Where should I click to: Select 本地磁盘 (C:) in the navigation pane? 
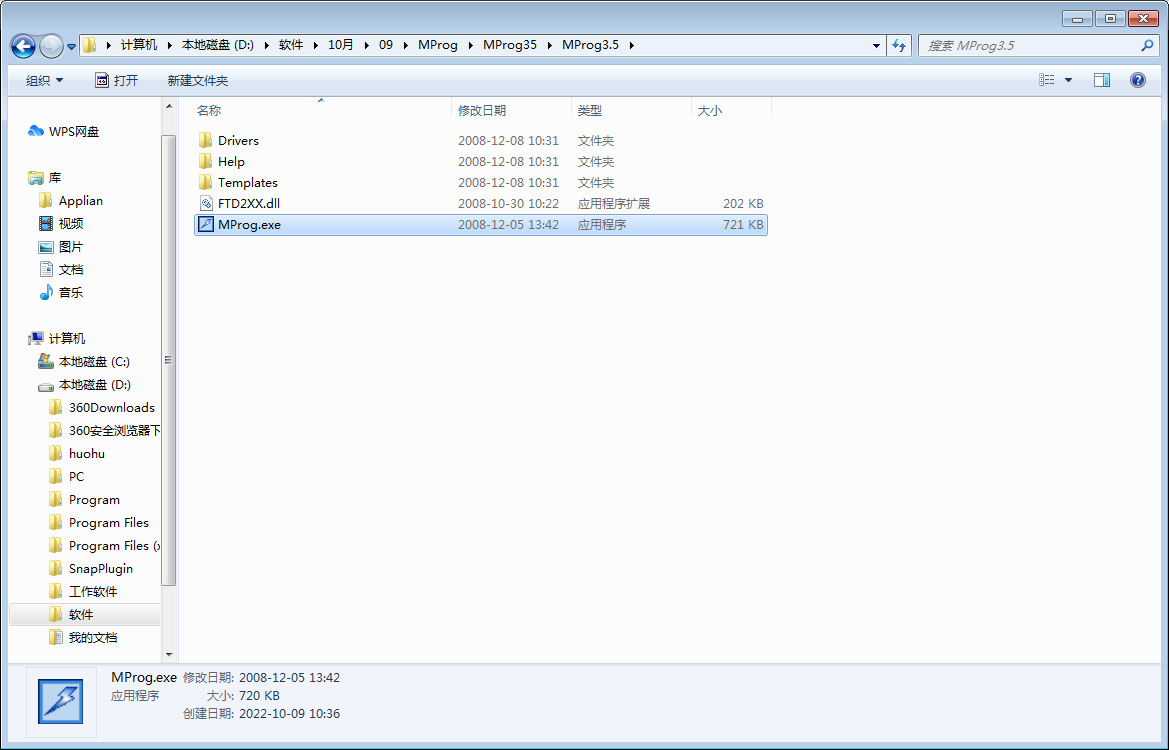(x=94, y=362)
